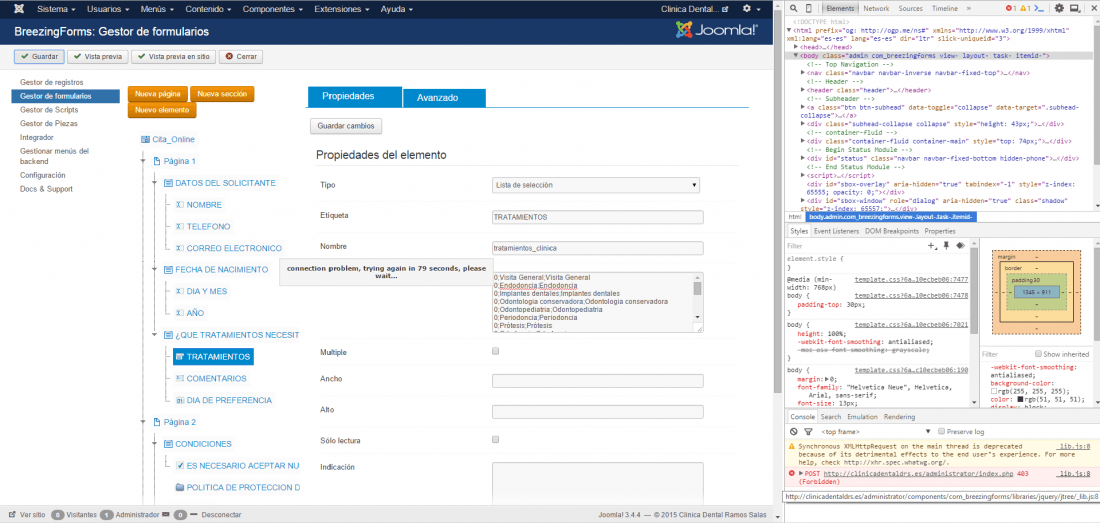Switch to the Event Listeners tab in DevTools

tap(836, 231)
